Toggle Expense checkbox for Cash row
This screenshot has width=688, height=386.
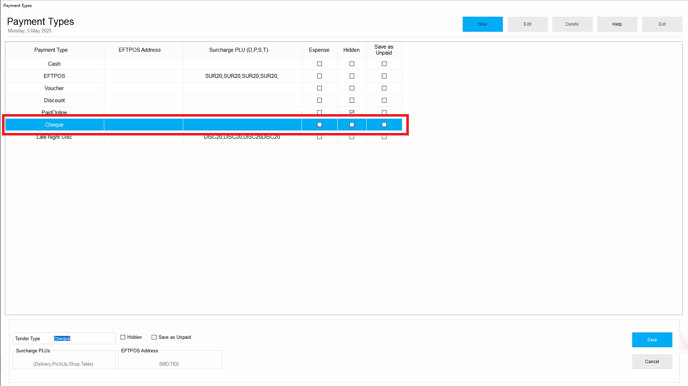pyautogui.click(x=319, y=64)
